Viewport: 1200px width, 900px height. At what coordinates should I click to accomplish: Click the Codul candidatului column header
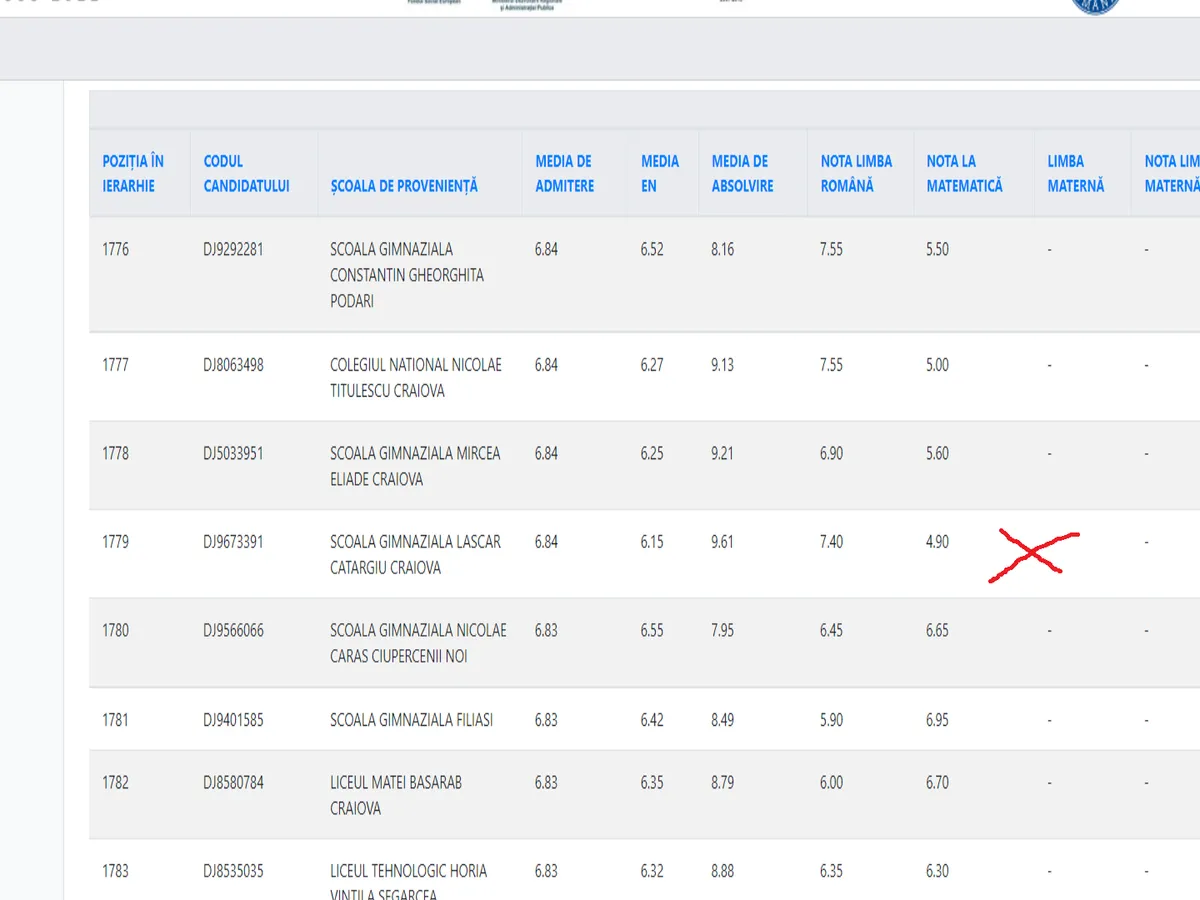pyautogui.click(x=246, y=173)
